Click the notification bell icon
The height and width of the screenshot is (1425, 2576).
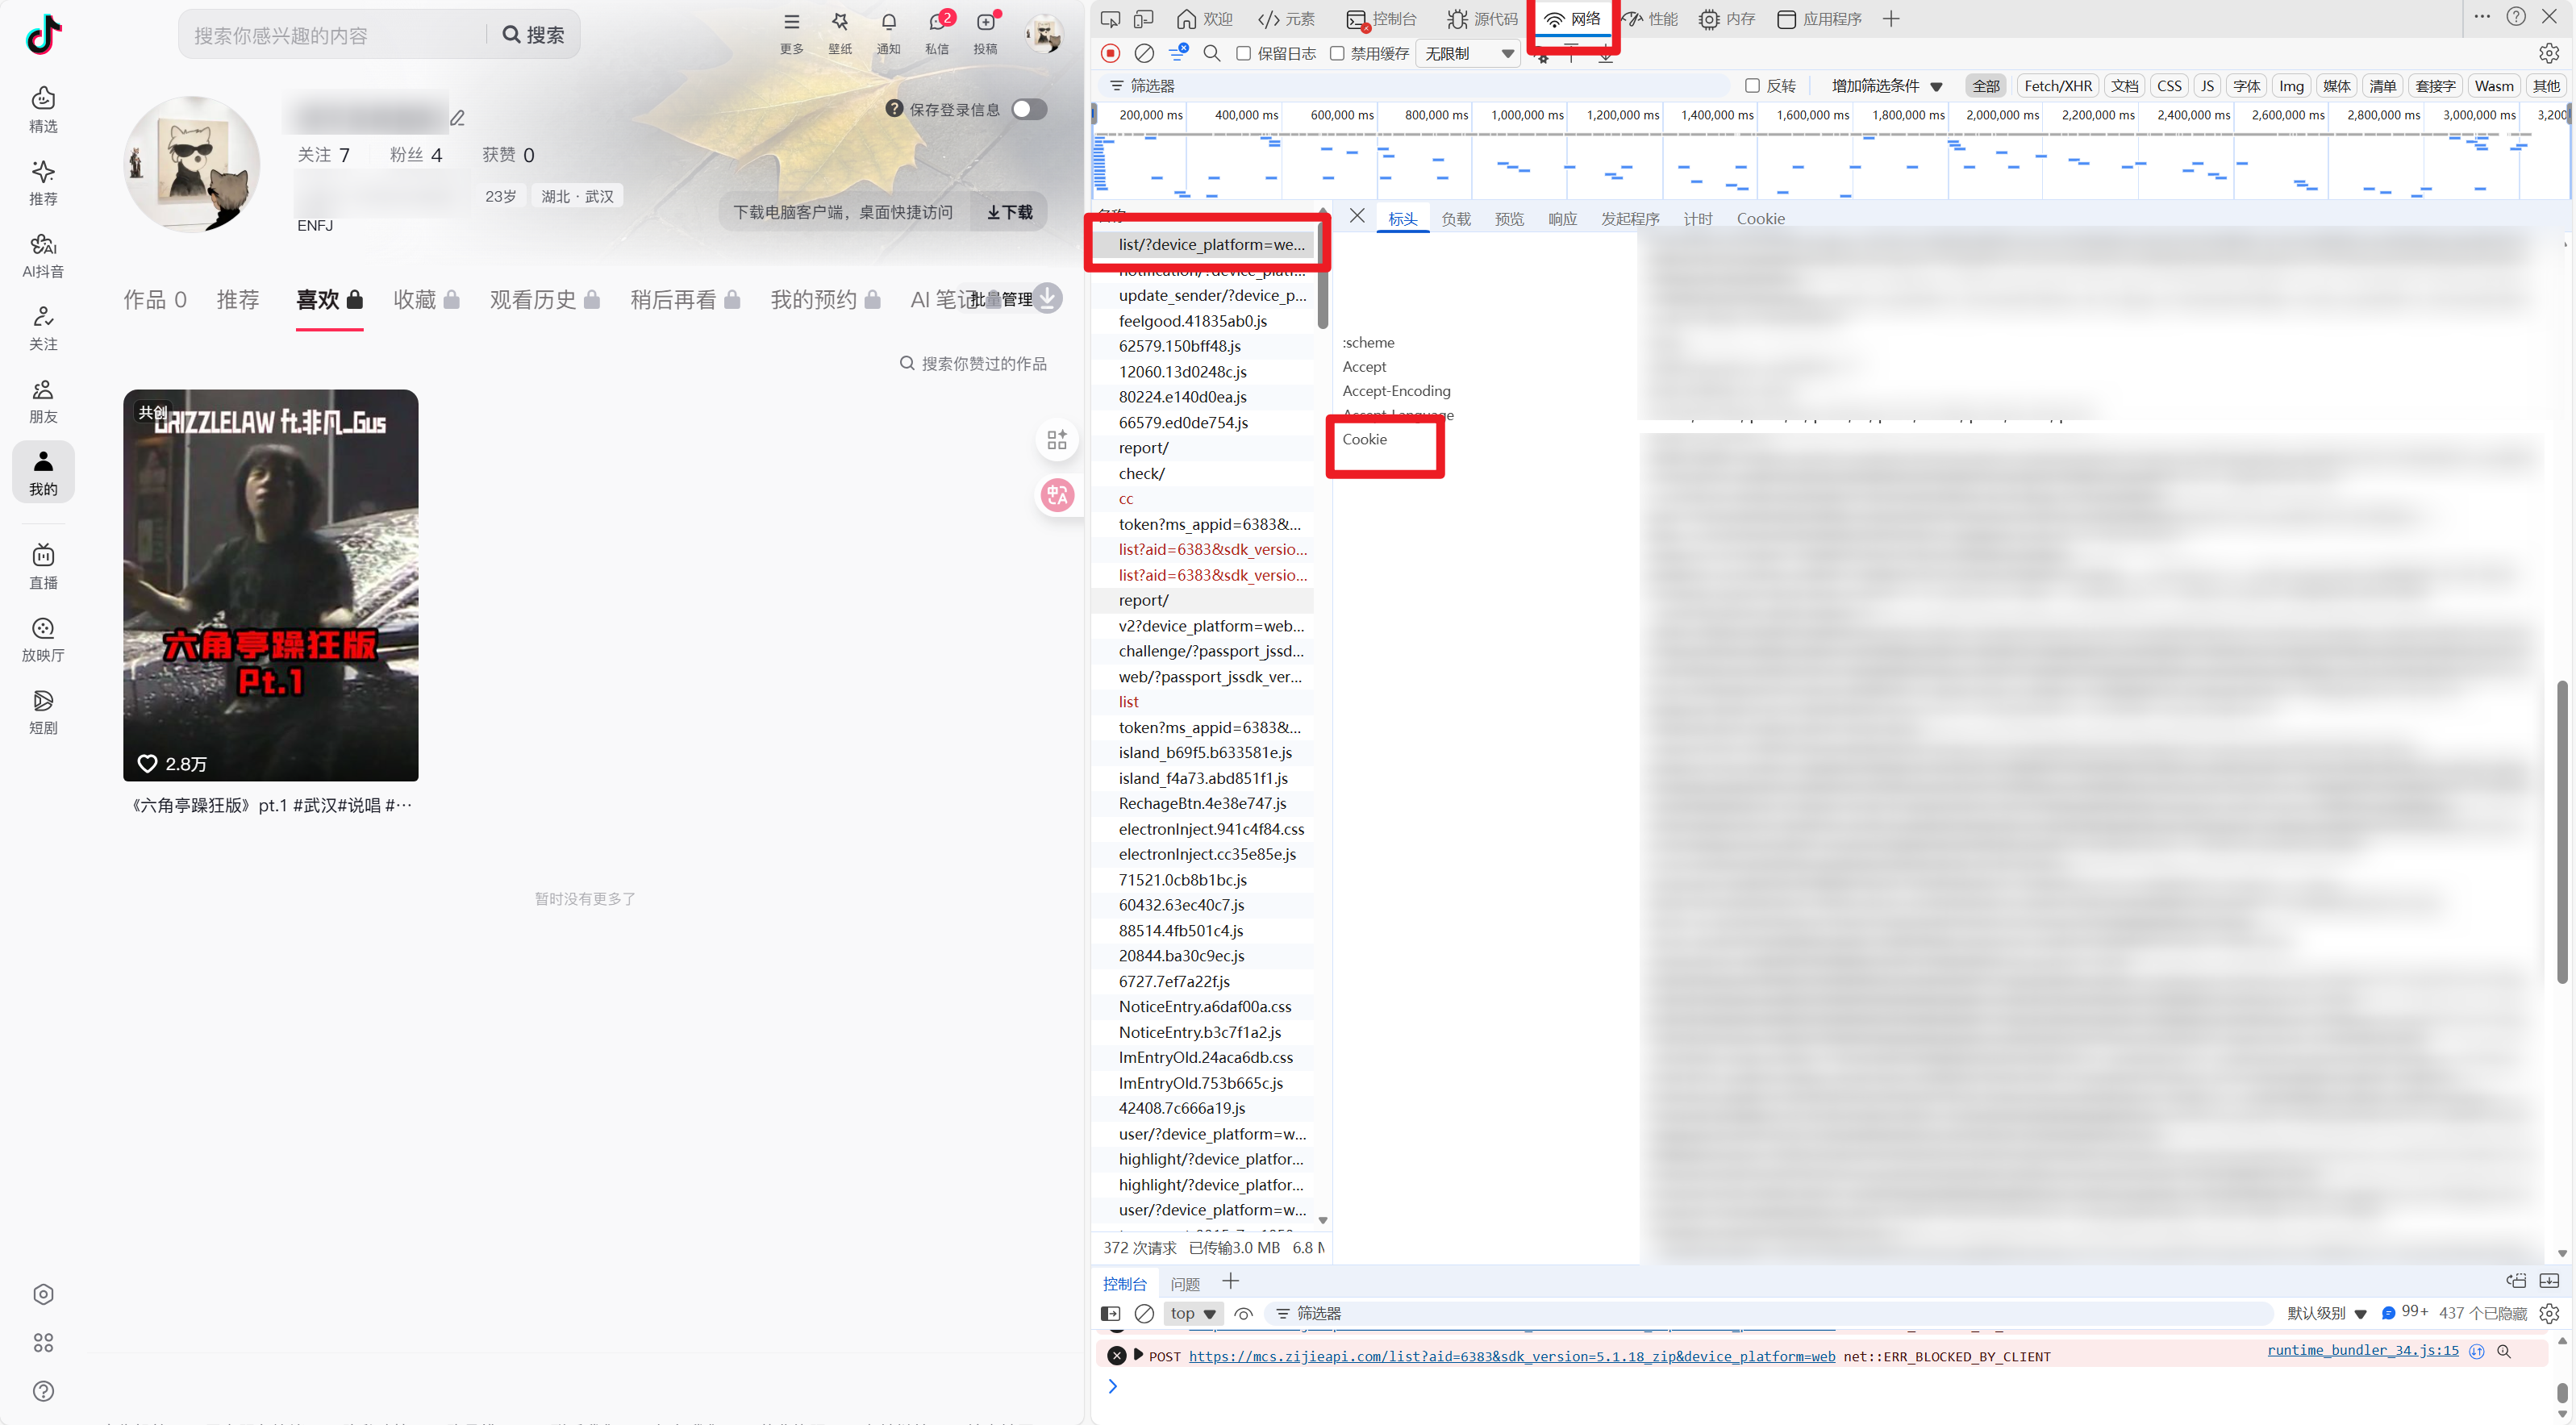point(888,23)
